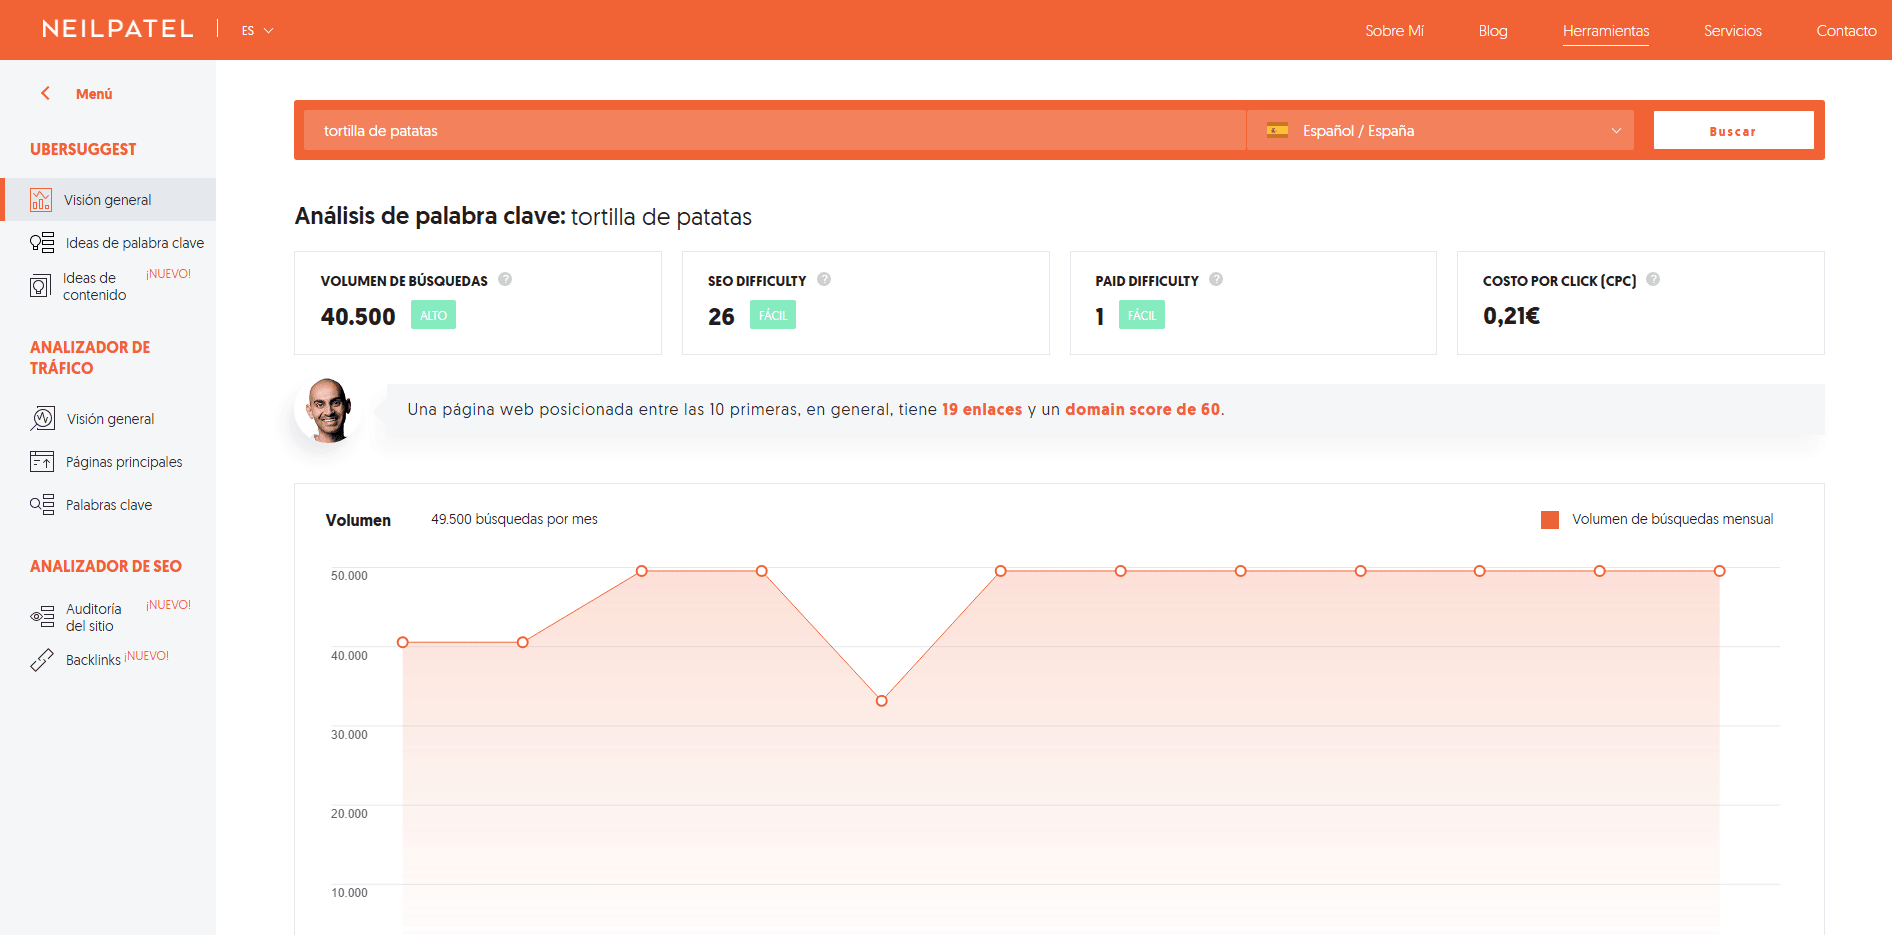Click ANALIZADOR DE SEO heading
This screenshot has height=935, width=1892.
click(106, 566)
